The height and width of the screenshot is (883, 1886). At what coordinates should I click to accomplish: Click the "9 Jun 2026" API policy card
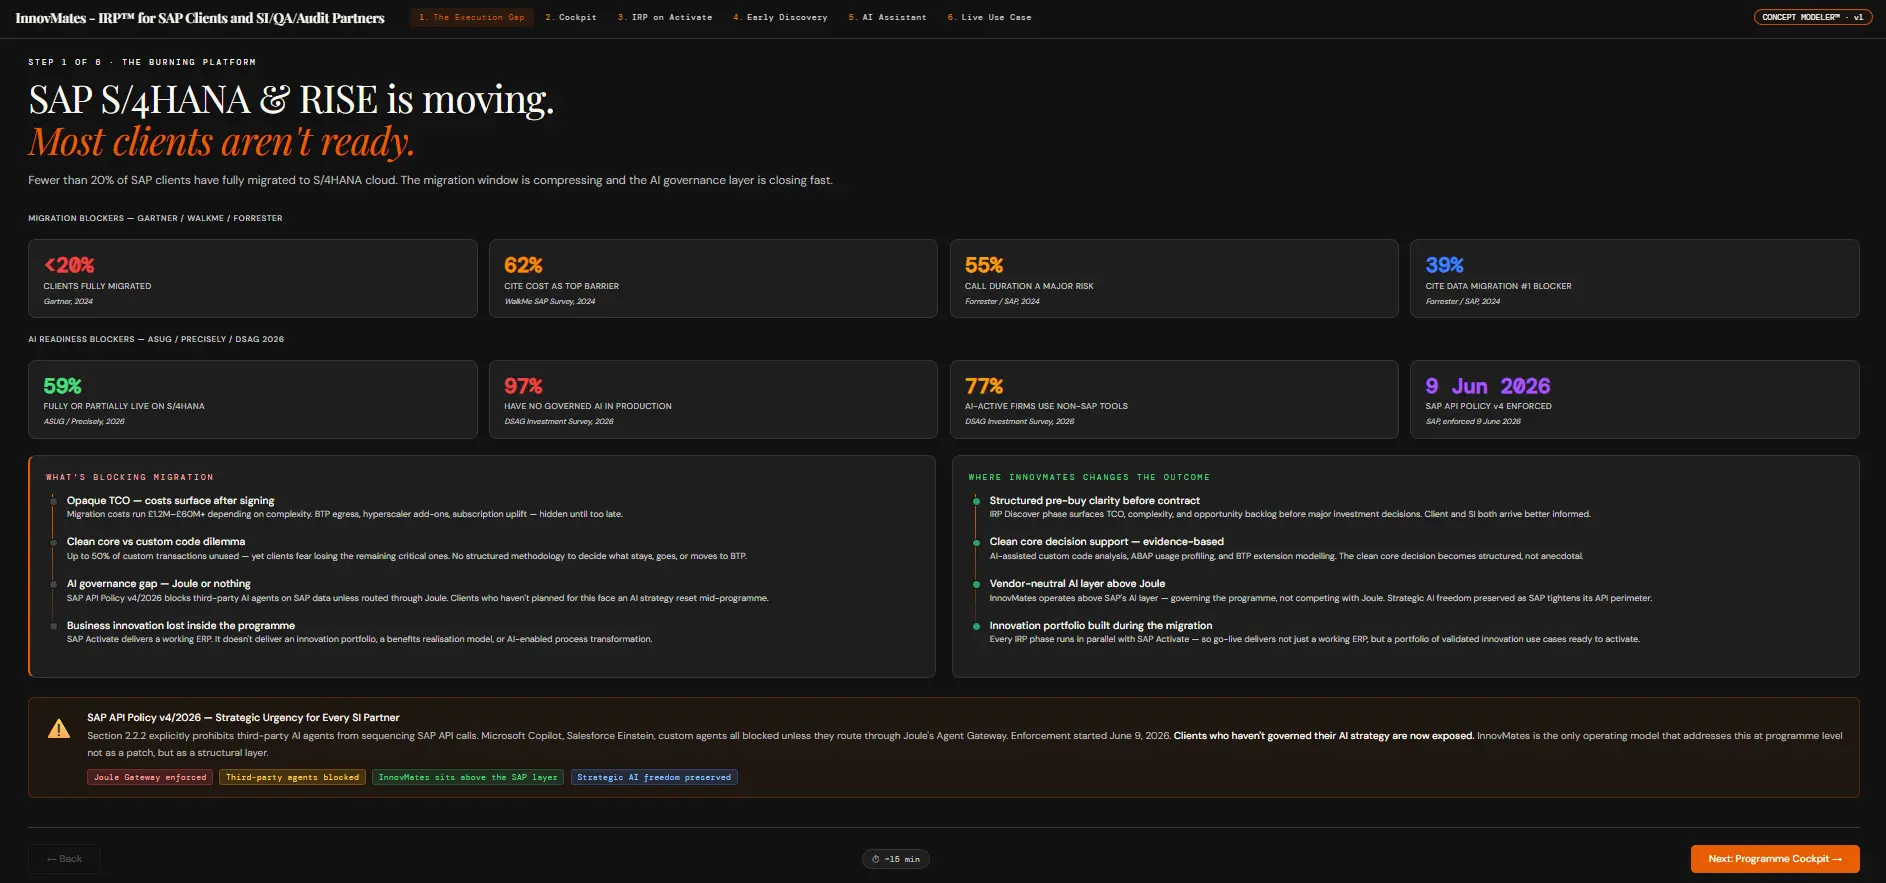(x=1635, y=399)
